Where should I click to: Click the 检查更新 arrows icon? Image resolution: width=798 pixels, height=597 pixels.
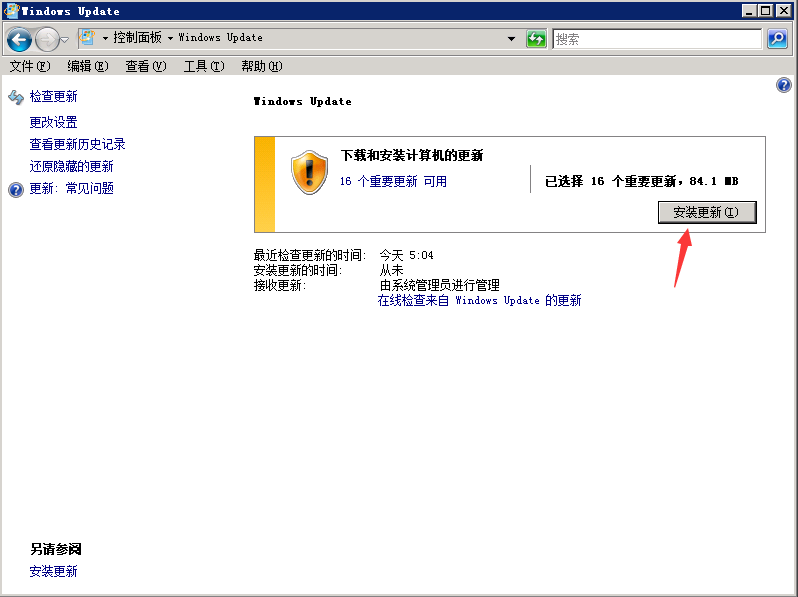(16, 97)
